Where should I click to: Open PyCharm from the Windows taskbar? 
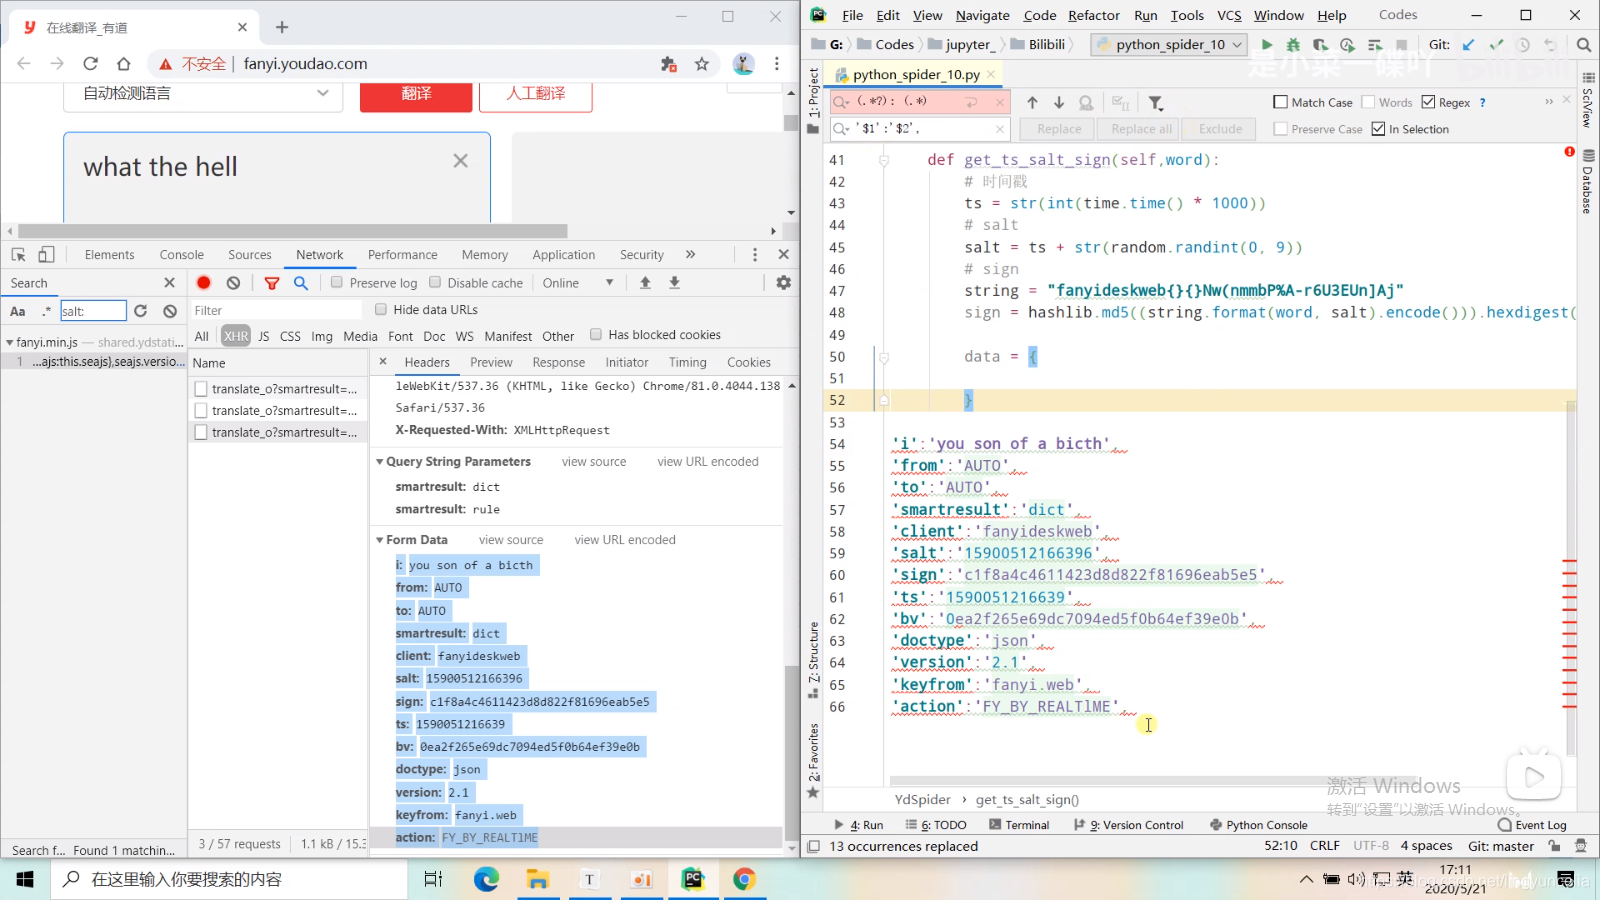coord(692,879)
